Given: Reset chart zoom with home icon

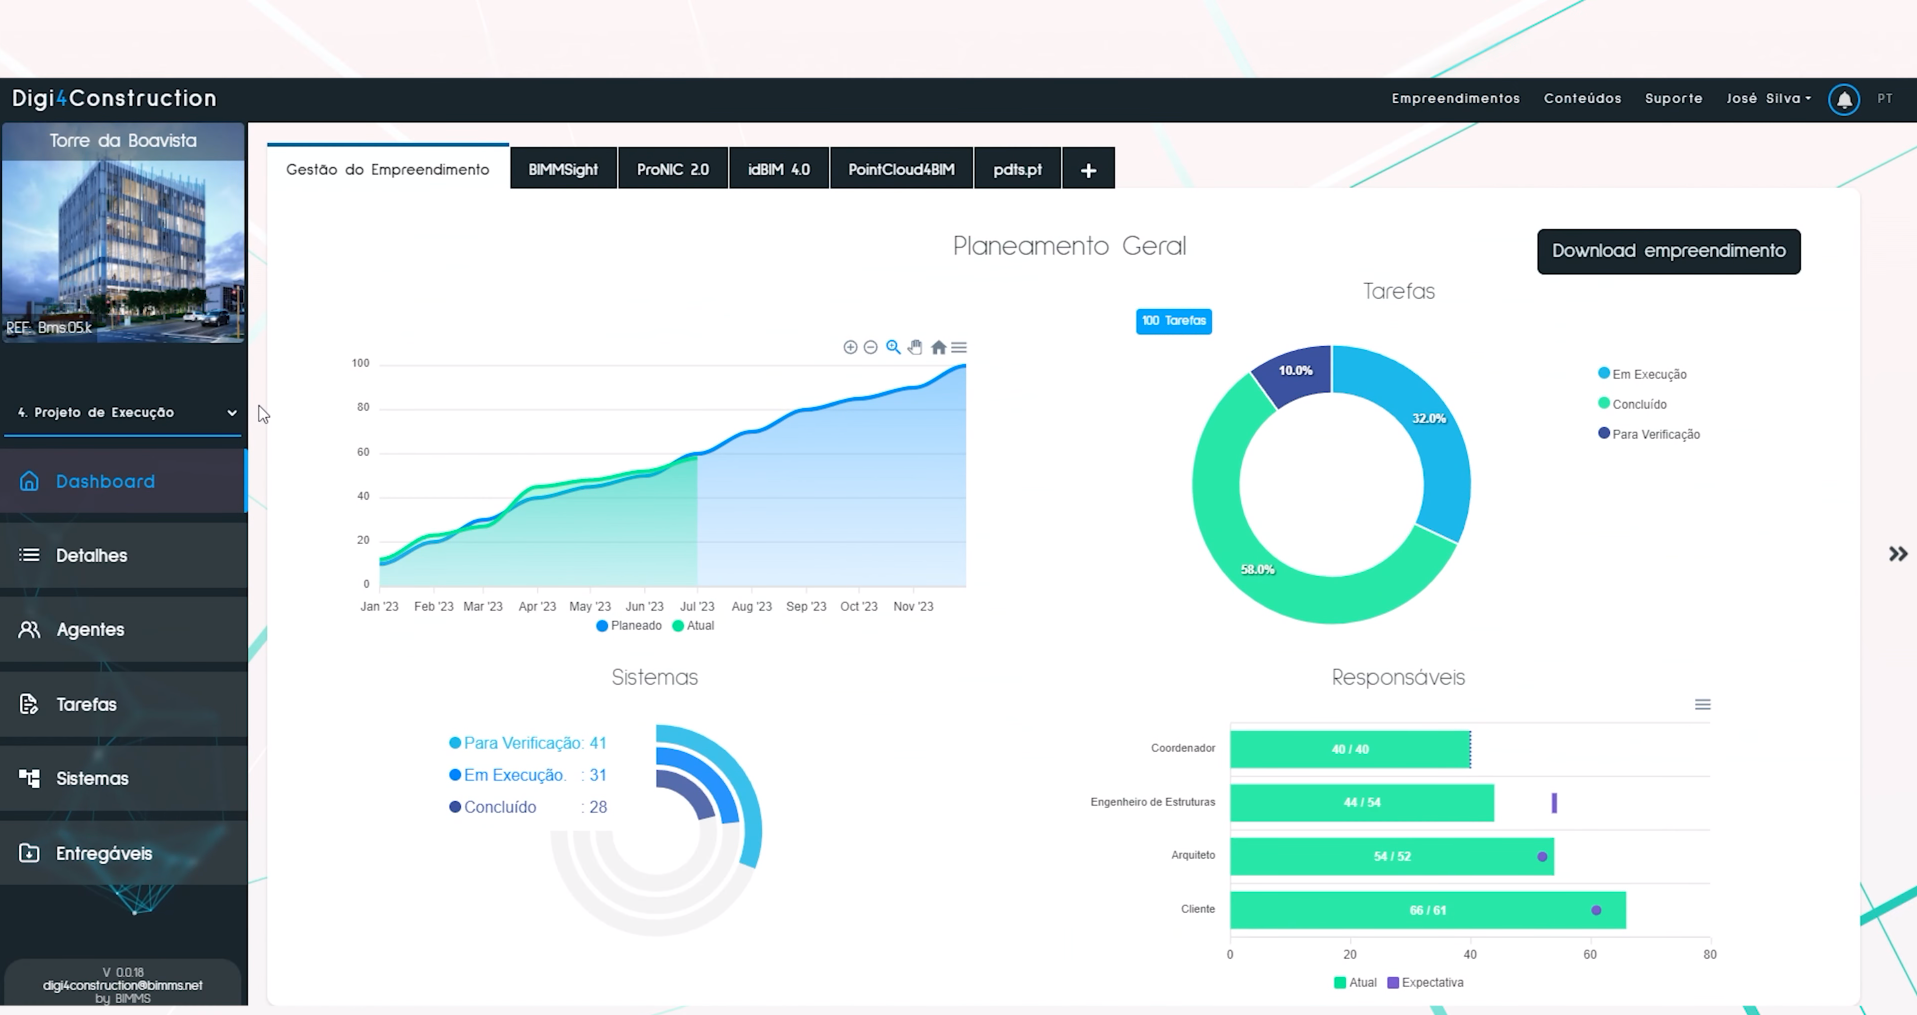Looking at the screenshot, I should (x=938, y=347).
